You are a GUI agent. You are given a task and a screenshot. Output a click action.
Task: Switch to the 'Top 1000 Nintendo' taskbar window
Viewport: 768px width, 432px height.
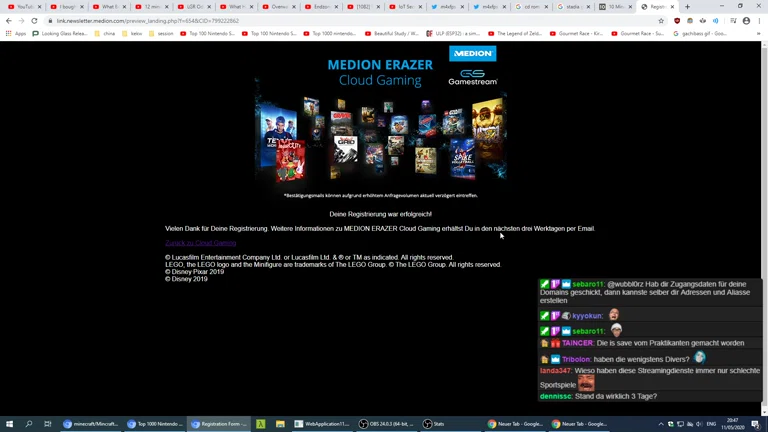tap(155, 424)
